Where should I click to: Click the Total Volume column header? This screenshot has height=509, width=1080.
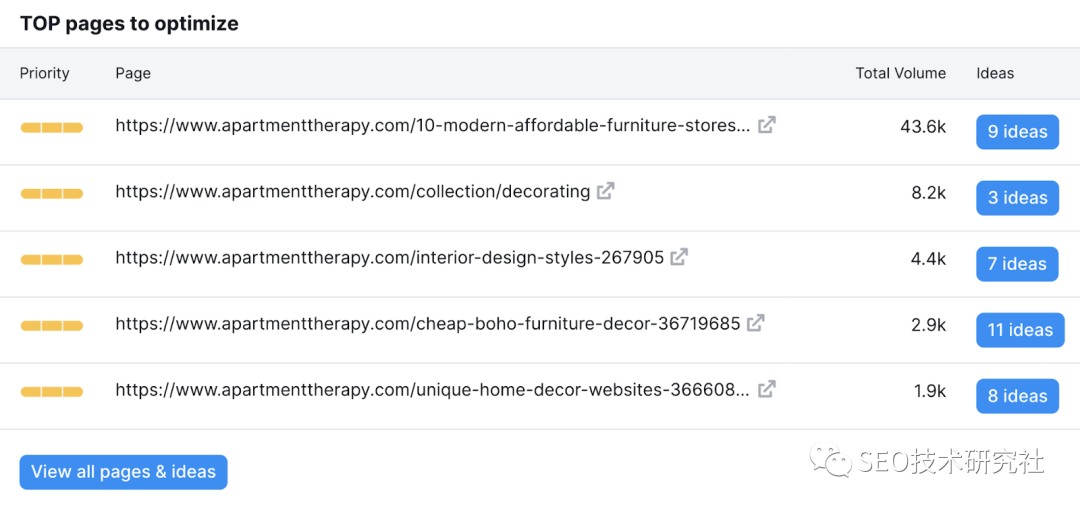pyautogui.click(x=900, y=73)
